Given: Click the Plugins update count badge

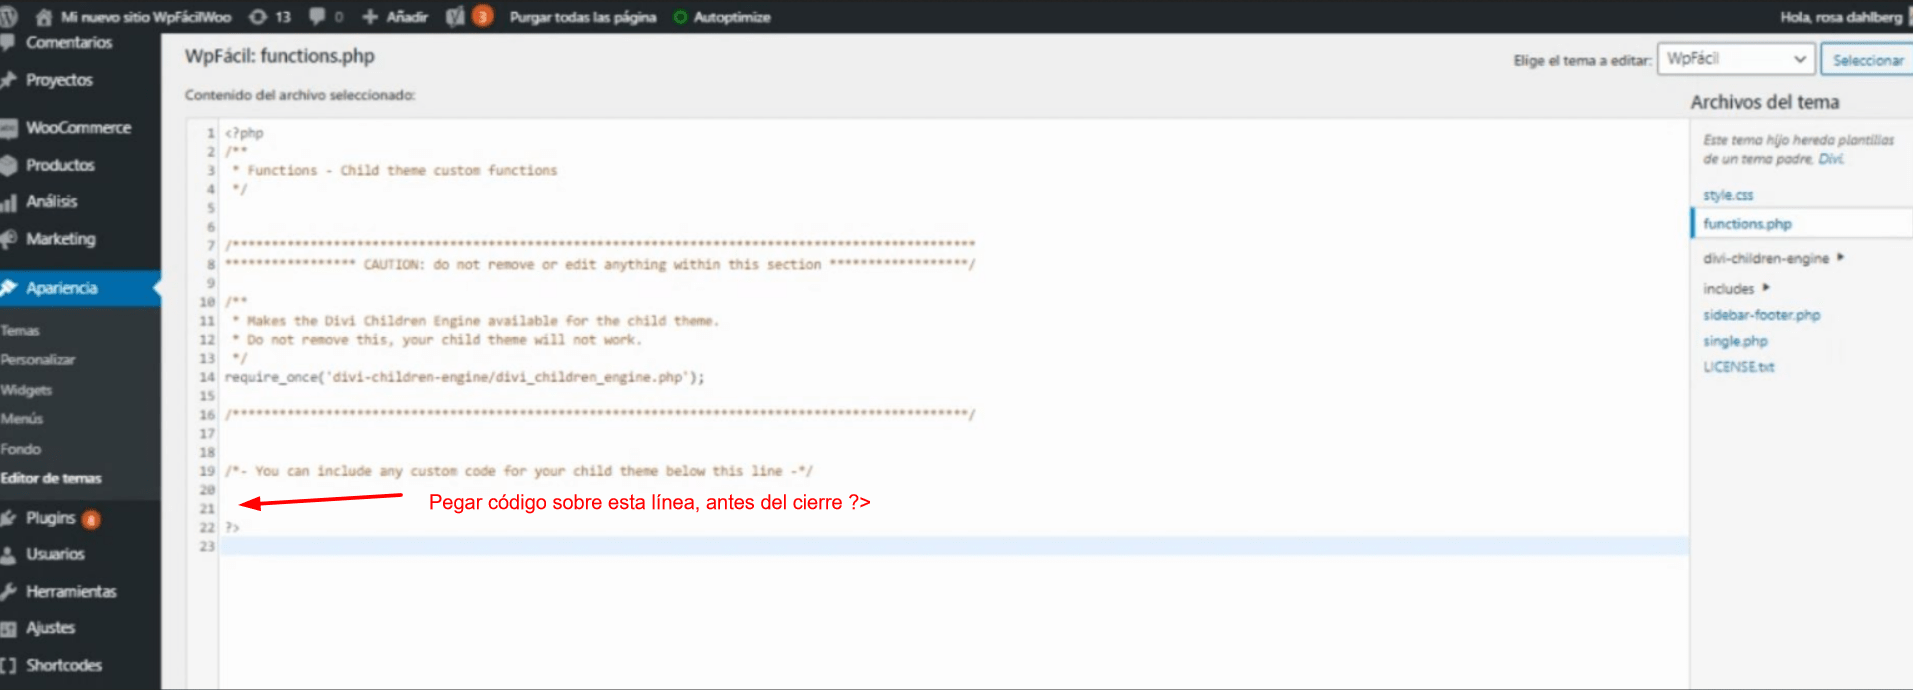Looking at the screenshot, I should pos(91,519).
